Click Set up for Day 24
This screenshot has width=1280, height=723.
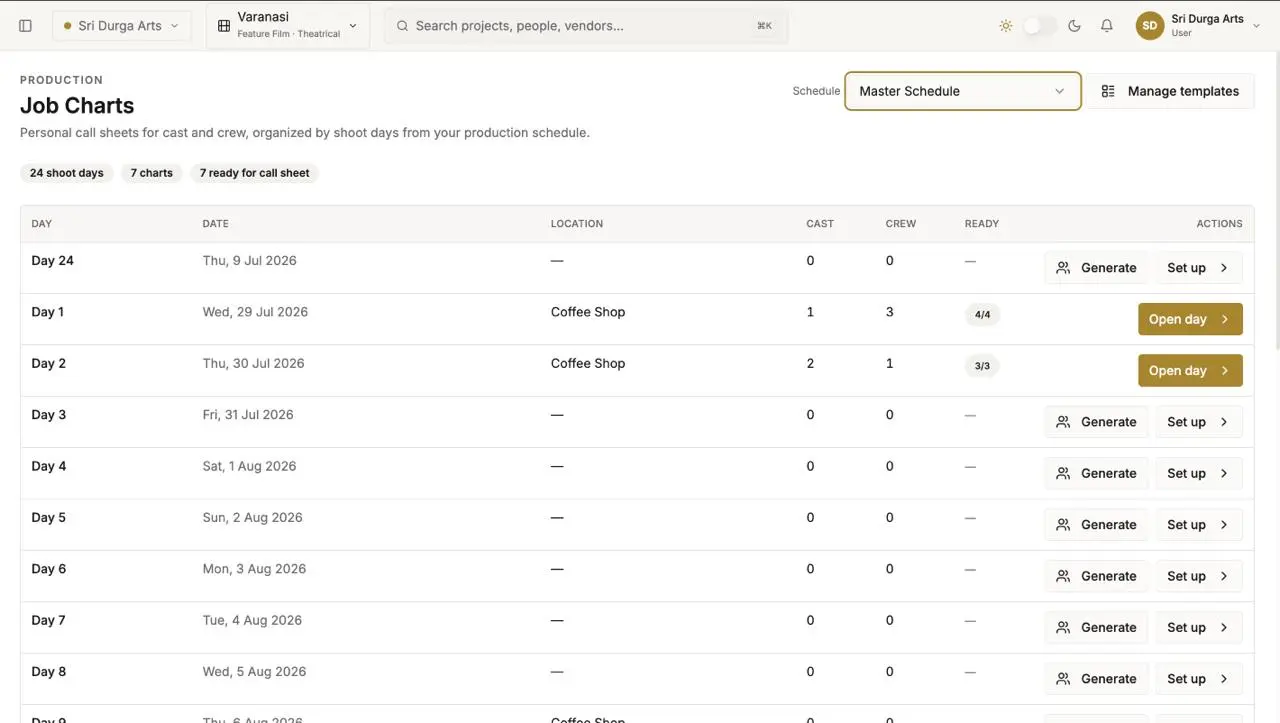(1199, 268)
